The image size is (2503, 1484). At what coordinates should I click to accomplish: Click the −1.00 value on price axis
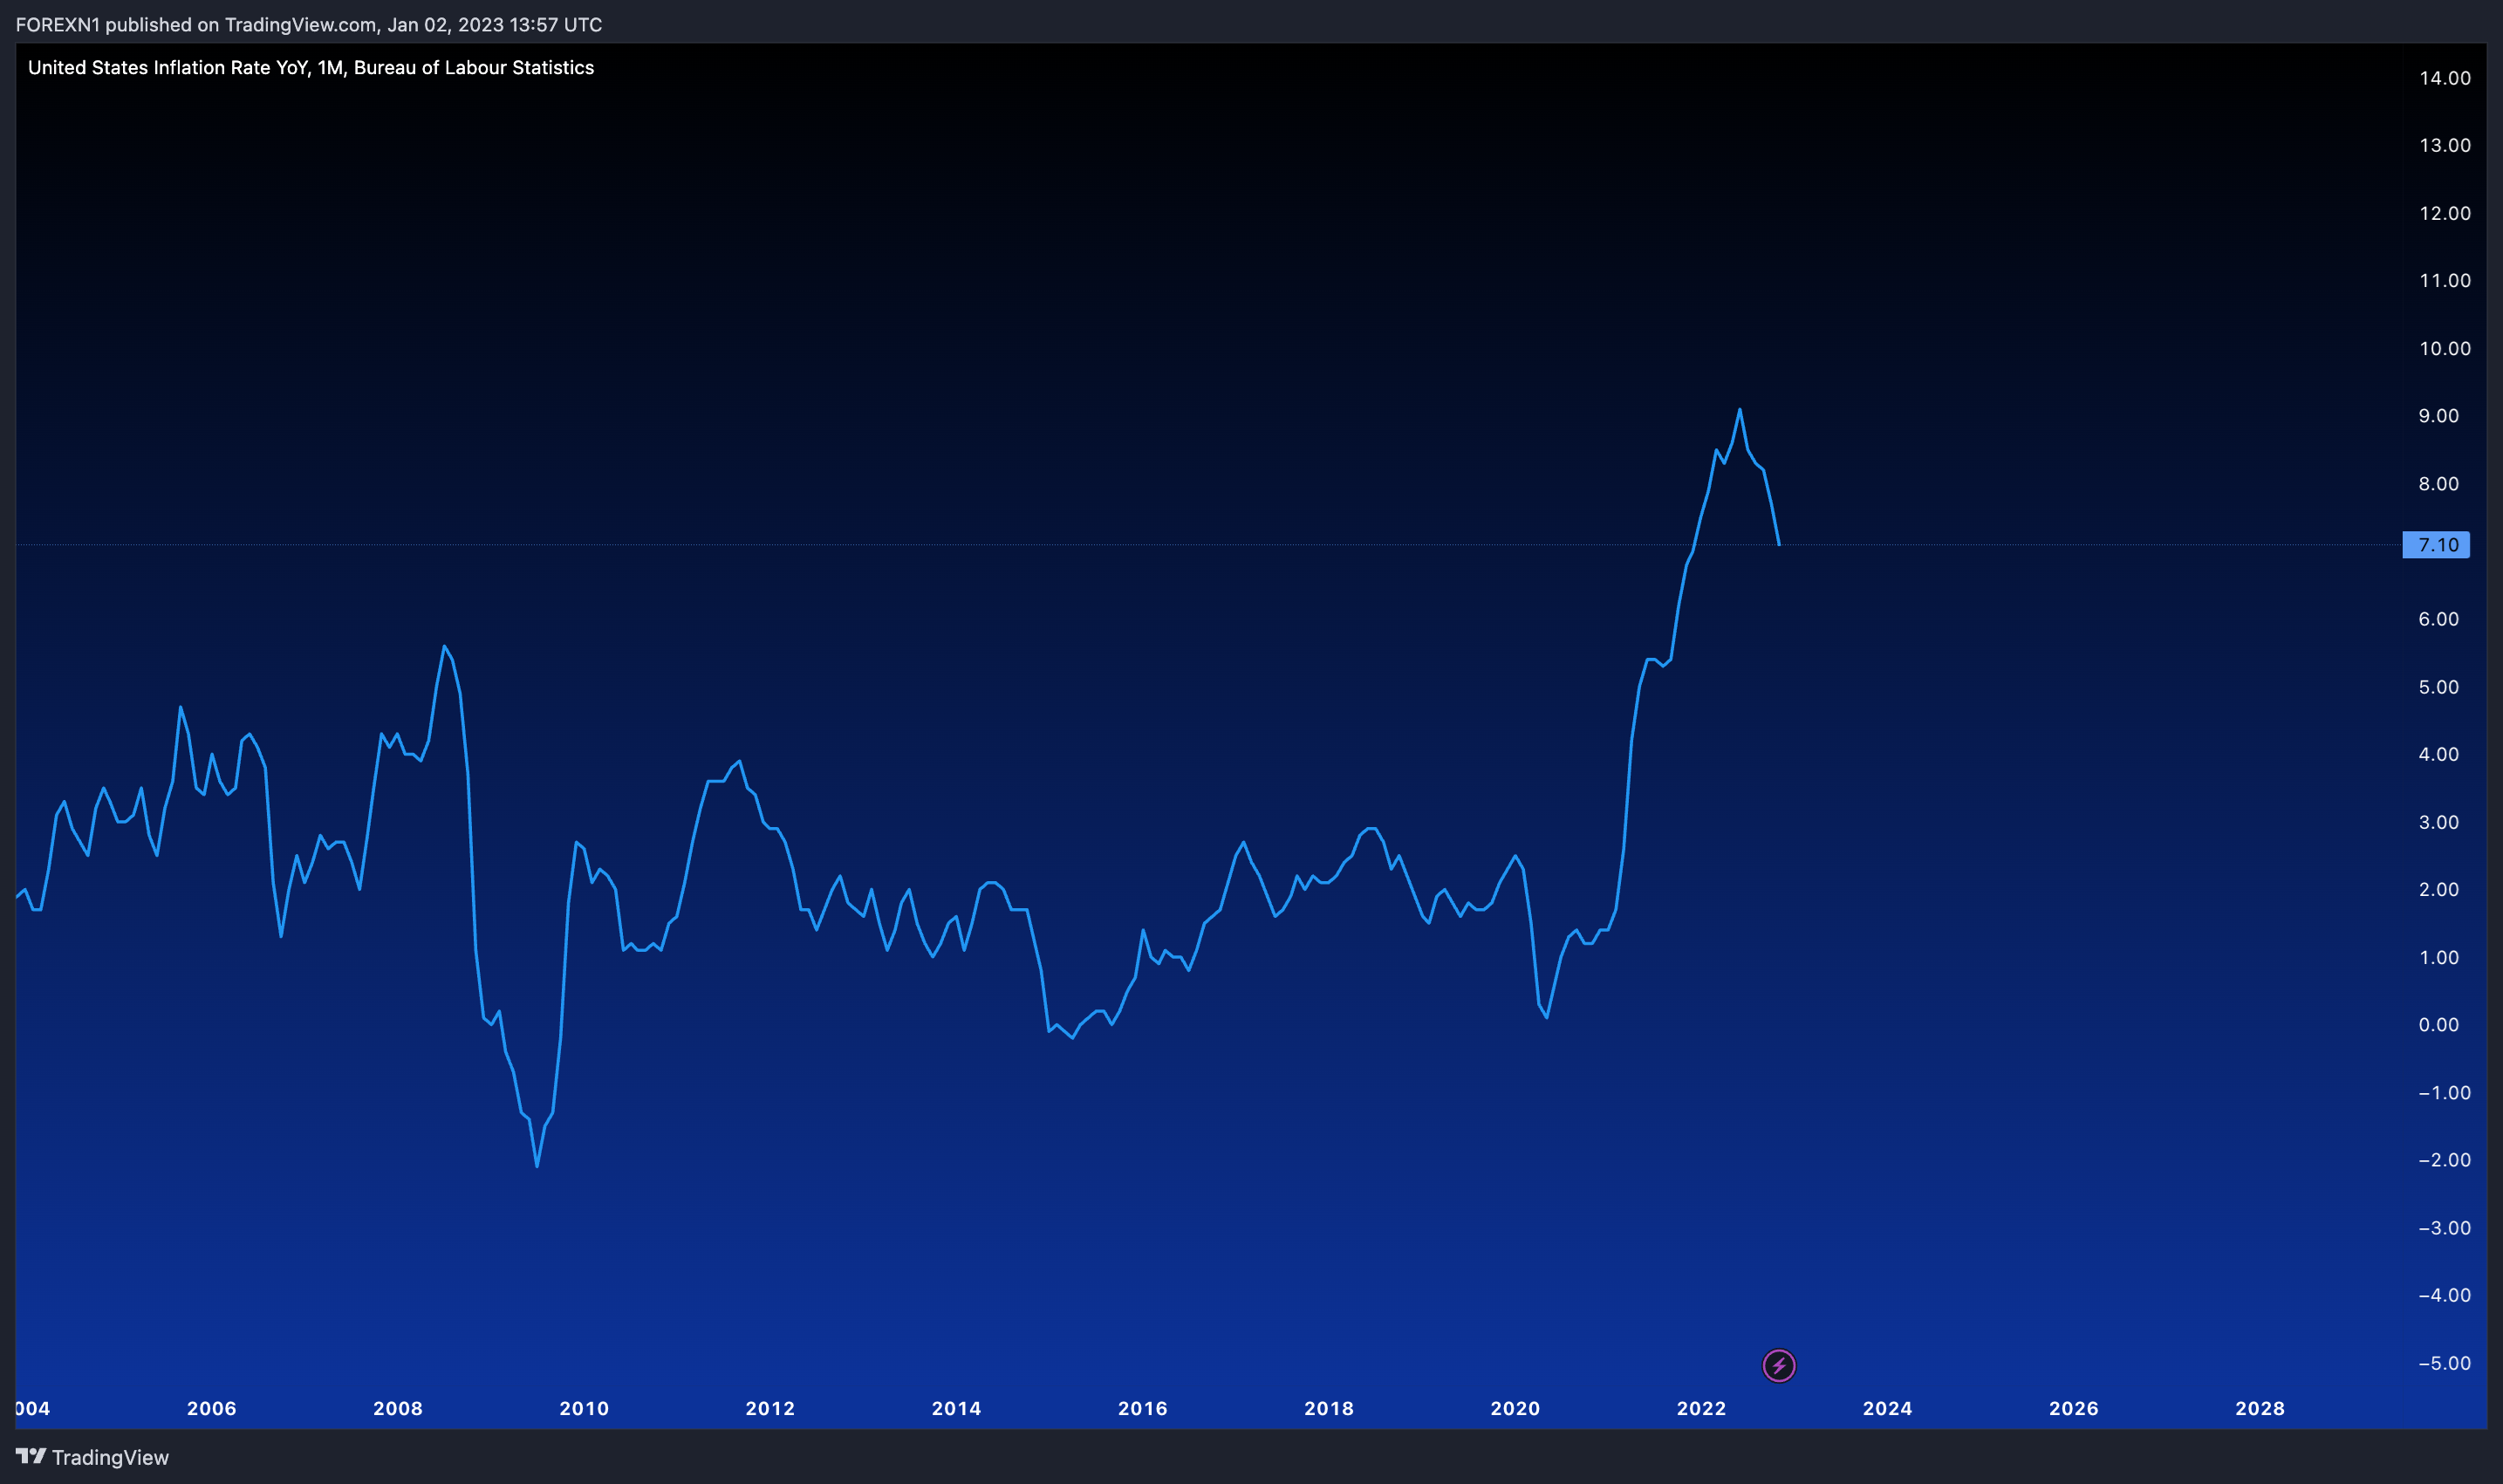(x=2445, y=1092)
